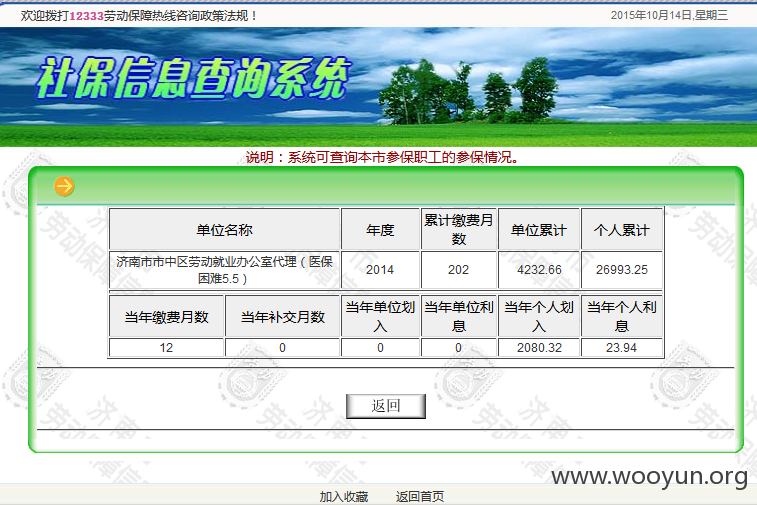Viewport: 757px width, 505px height.
Task: Click the employer name cell 济南市市中区劳动就业办公室代理
Action: pos(224,270)
